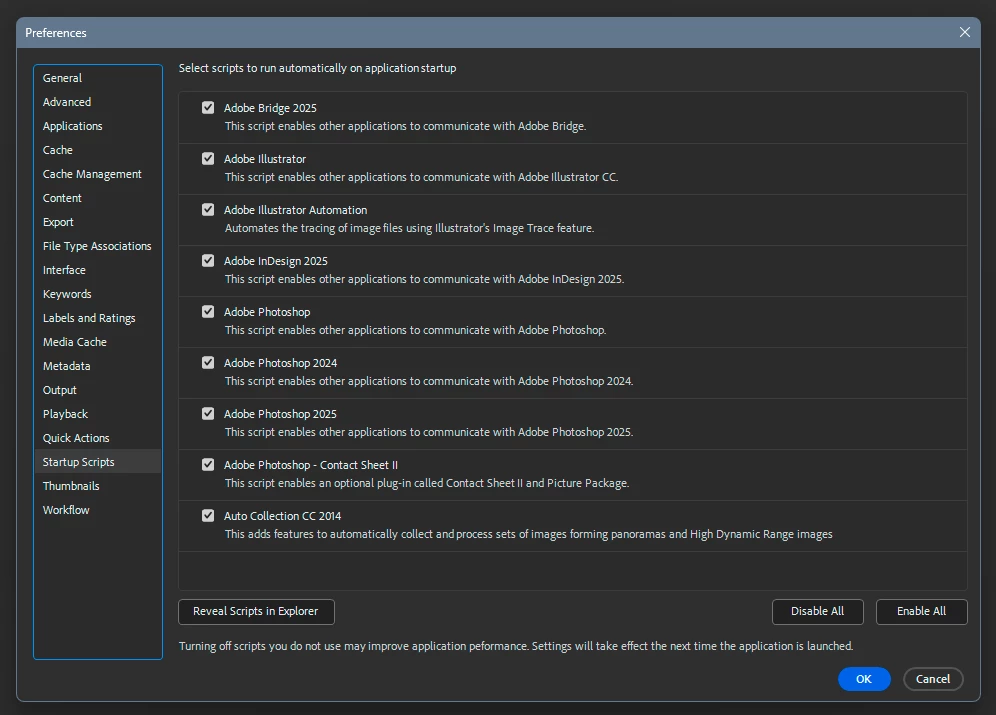Open the Applications preferences section
This screenshot has height=715, width=996.
coord(98,126)
